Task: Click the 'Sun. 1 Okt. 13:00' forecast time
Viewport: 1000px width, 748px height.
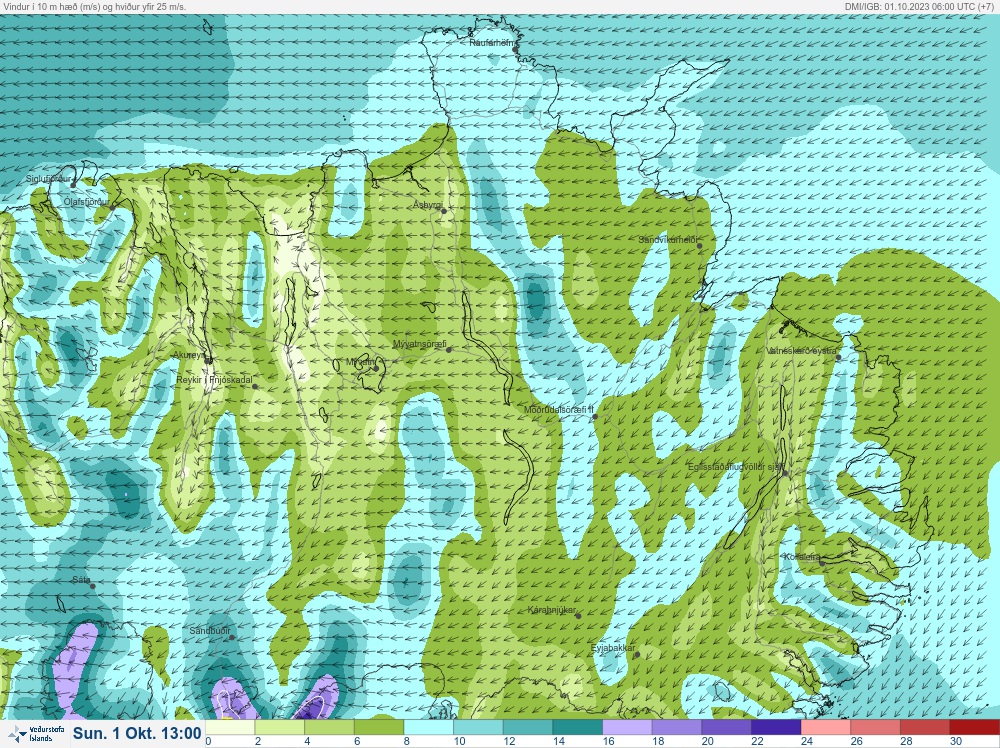Action: coord(137,733)
